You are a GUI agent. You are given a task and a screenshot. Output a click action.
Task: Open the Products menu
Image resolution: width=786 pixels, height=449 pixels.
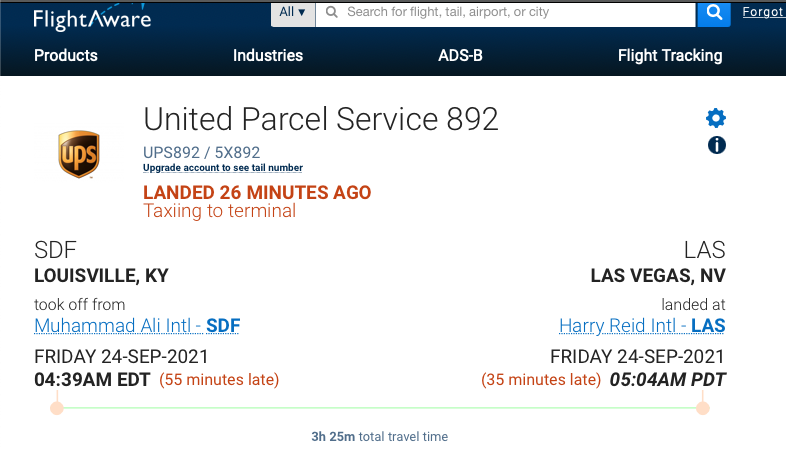click(x=66, y=56)
